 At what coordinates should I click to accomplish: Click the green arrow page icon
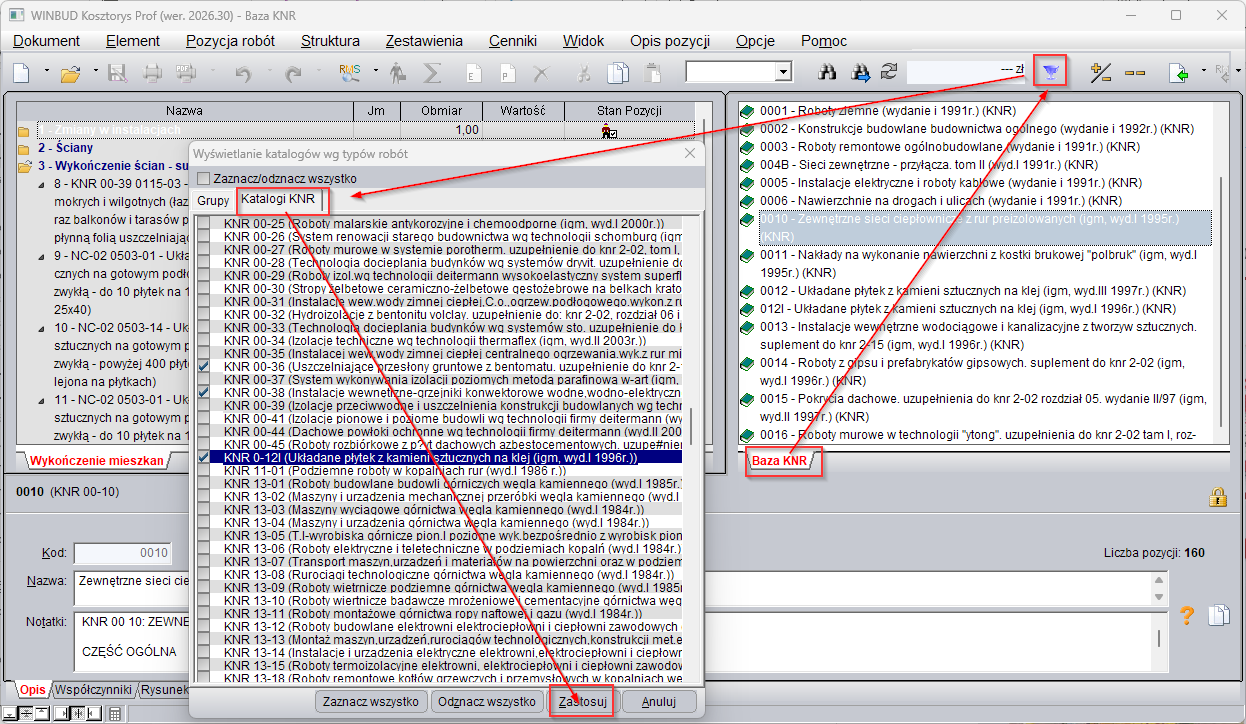coord(1180,72)
